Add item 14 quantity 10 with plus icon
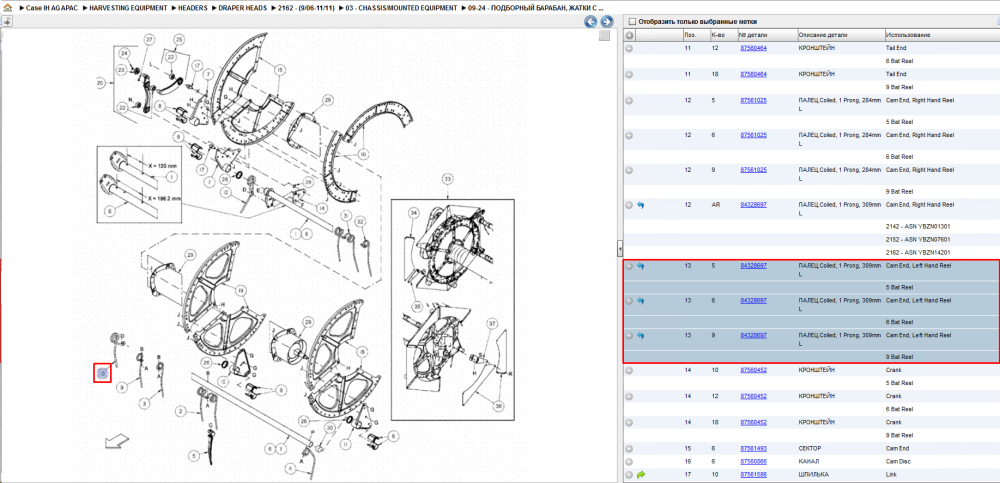The width and height of the screenshot is (1000, 483). click(629, 369)
